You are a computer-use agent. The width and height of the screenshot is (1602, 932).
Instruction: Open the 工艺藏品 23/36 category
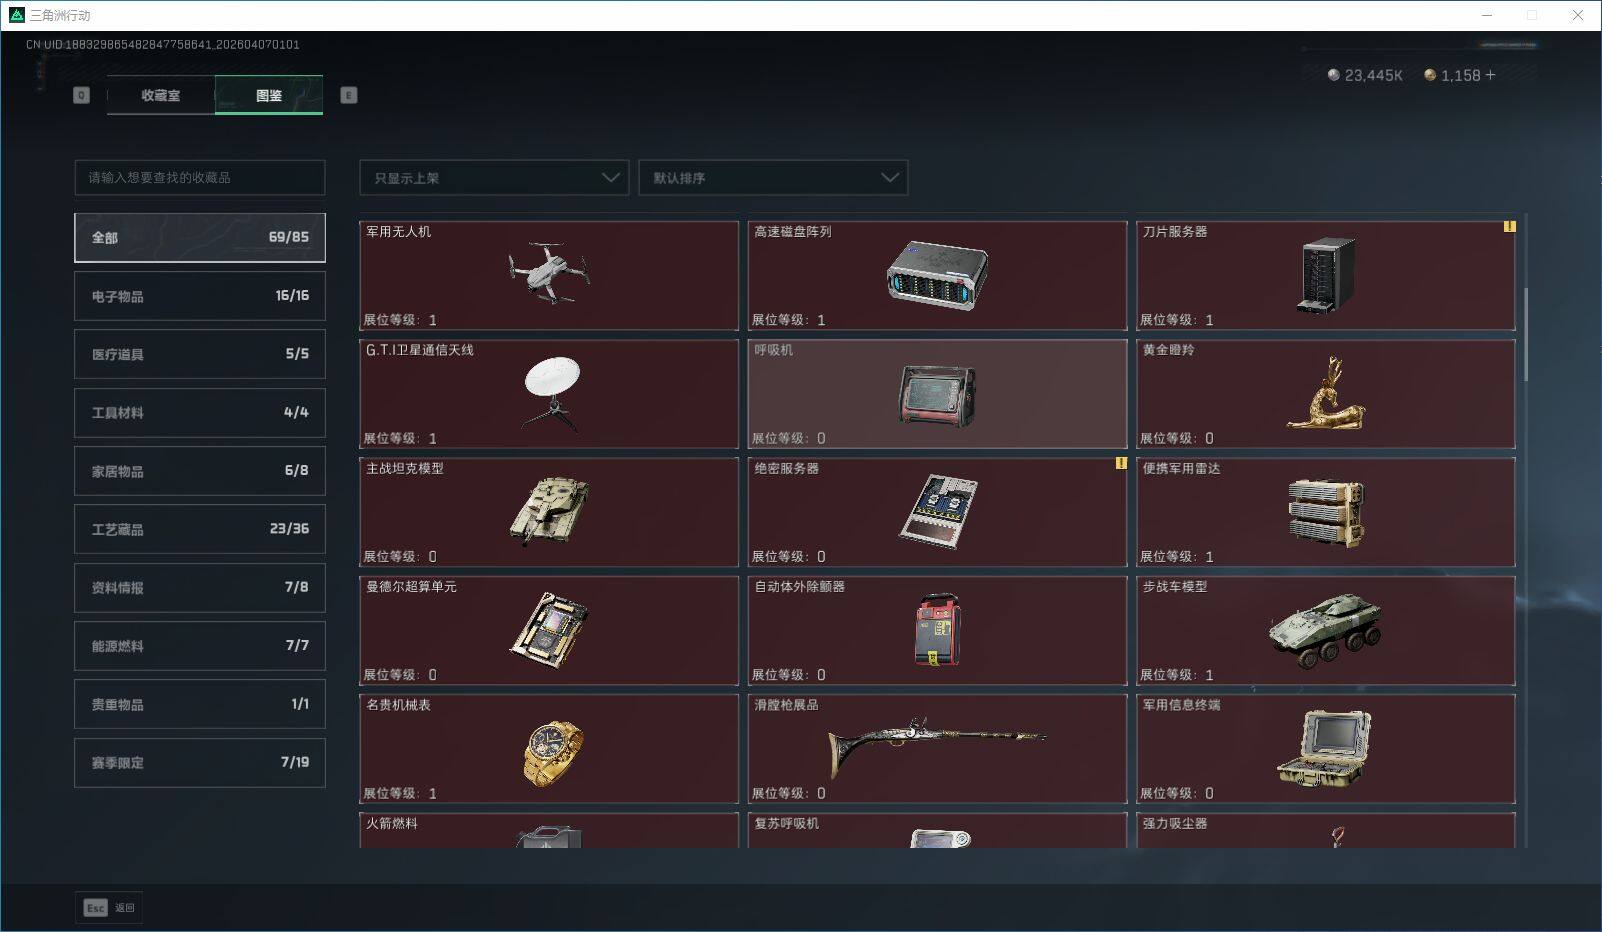coord(200,529)
